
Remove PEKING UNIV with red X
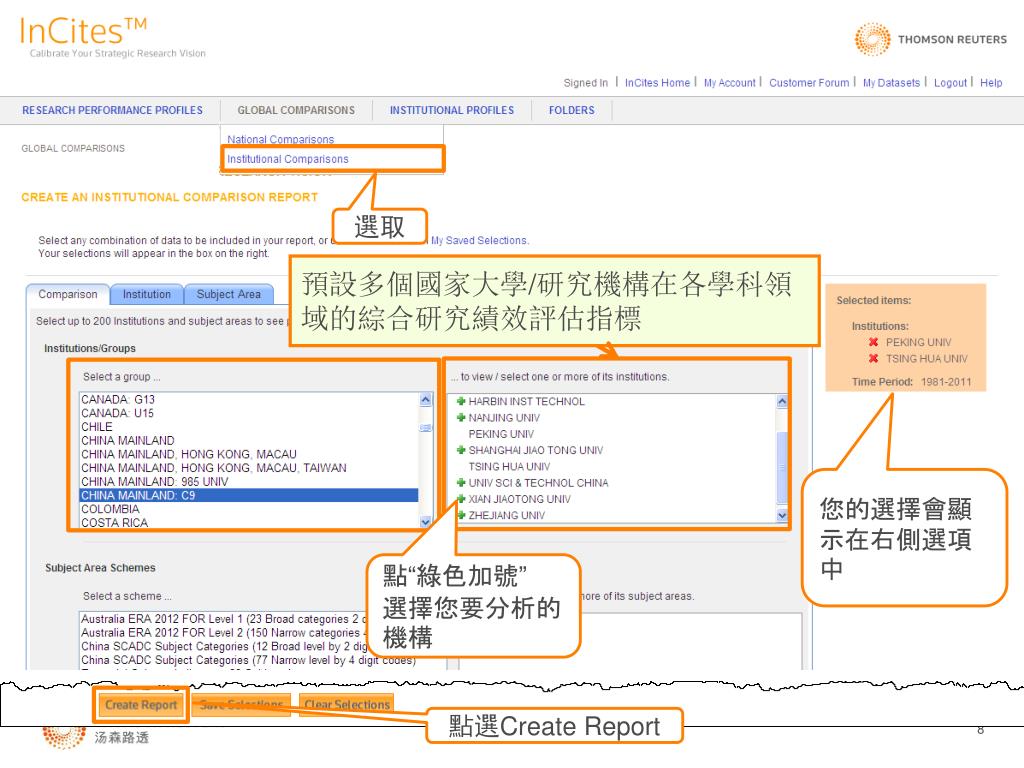(873, 342)
